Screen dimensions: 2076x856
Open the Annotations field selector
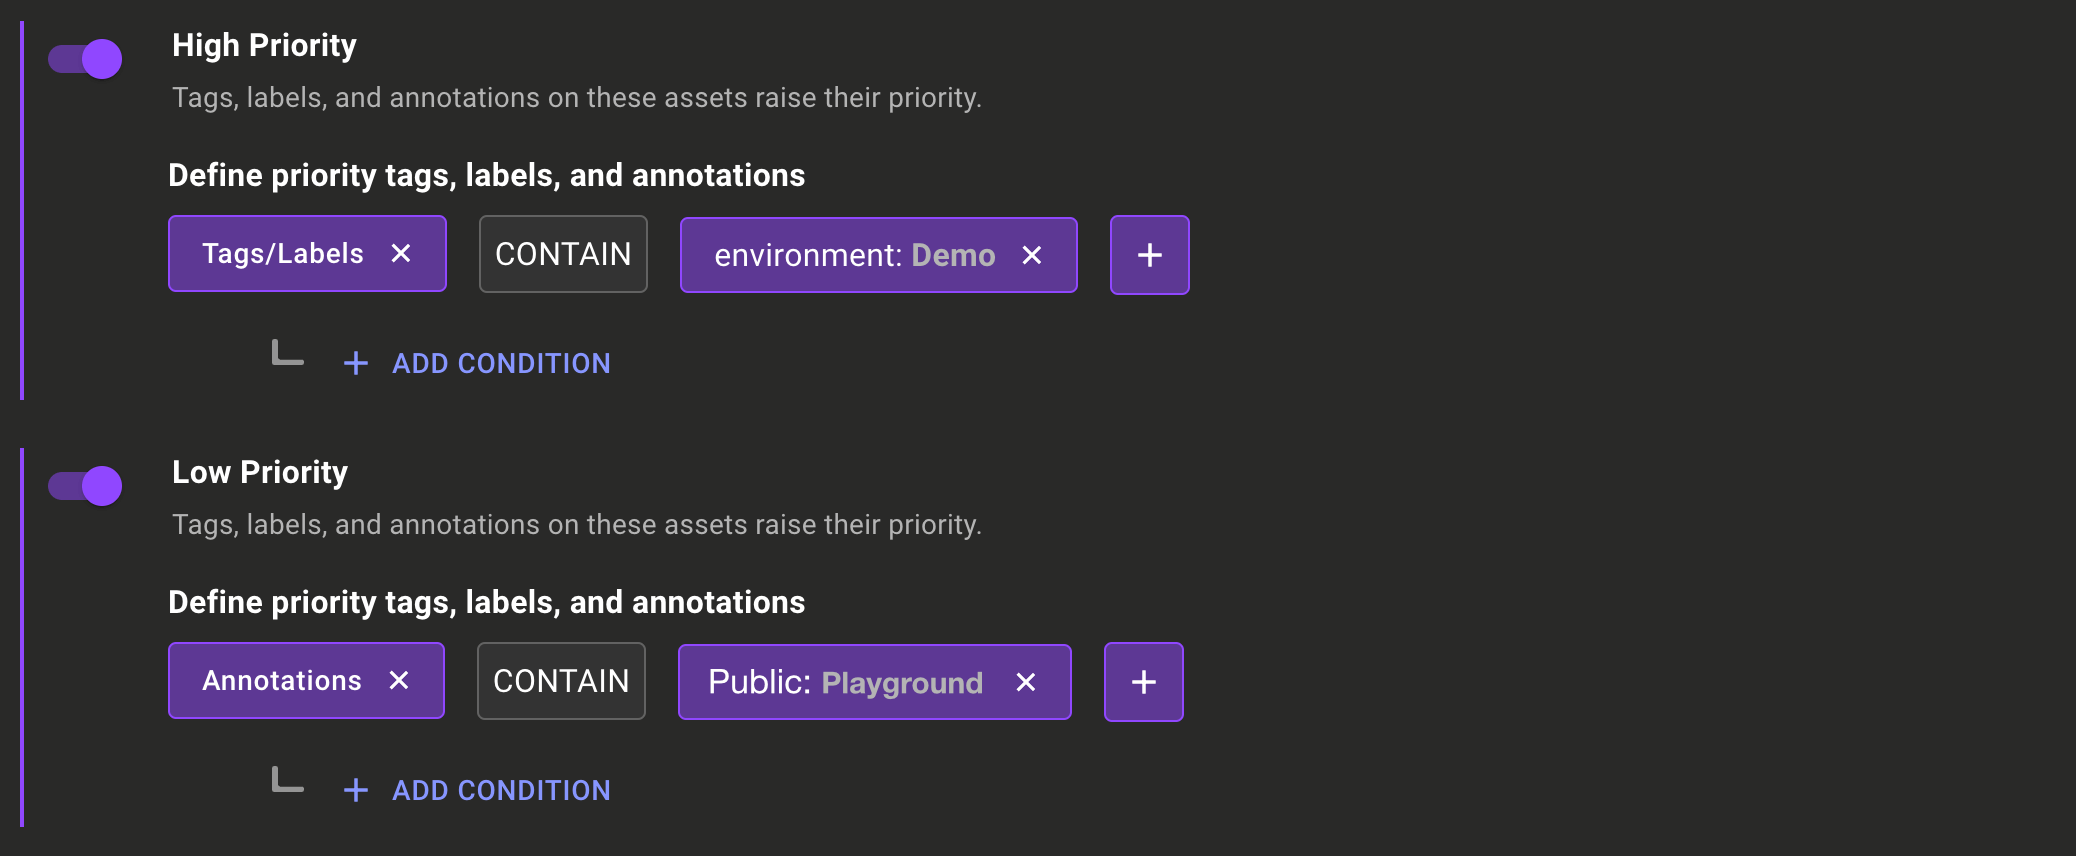[x=281, y=681]
